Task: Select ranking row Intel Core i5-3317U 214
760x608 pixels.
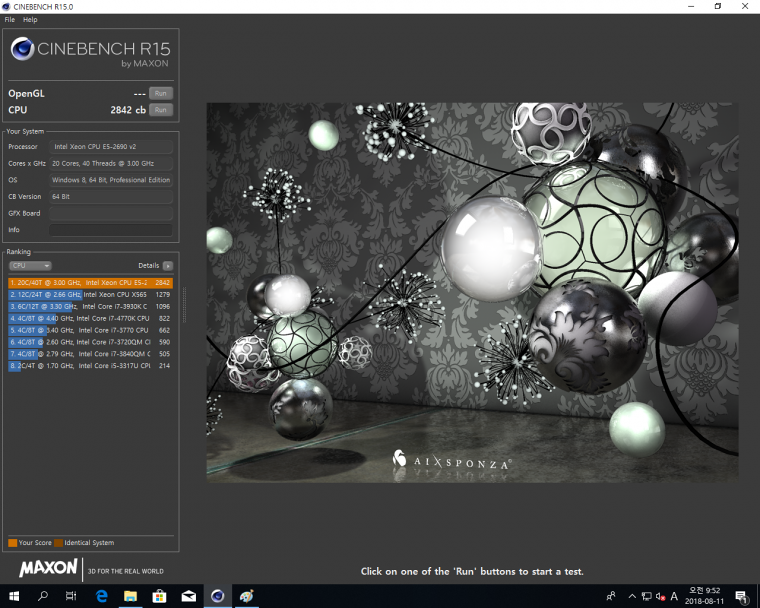Action: pos(90,366)
